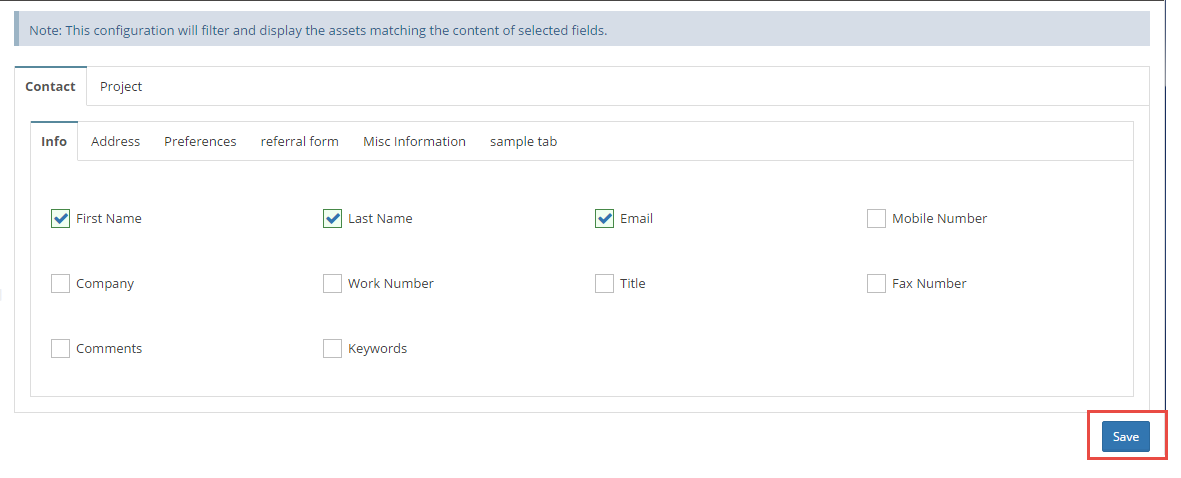Screen dimensions: 1181x478
Task: Open the Misc Information tab
Action: point(414,142)
